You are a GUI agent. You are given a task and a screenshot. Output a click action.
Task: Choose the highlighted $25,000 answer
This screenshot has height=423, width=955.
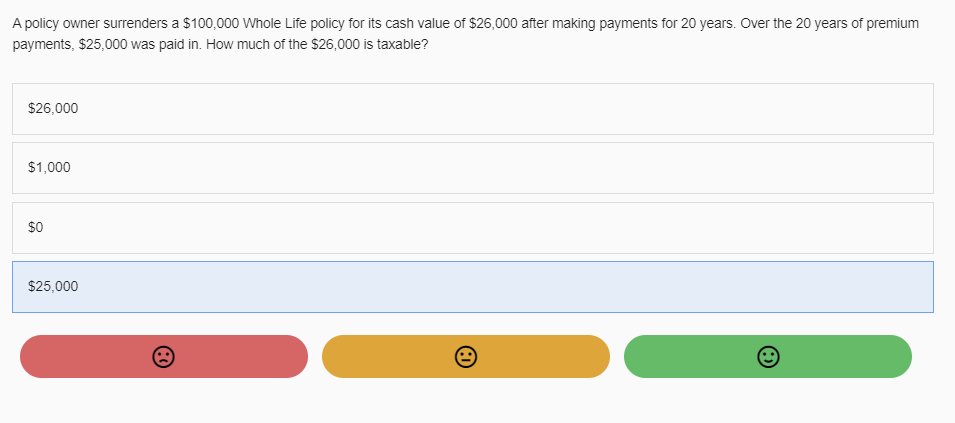pyautogui.click(x=472, y=287)
